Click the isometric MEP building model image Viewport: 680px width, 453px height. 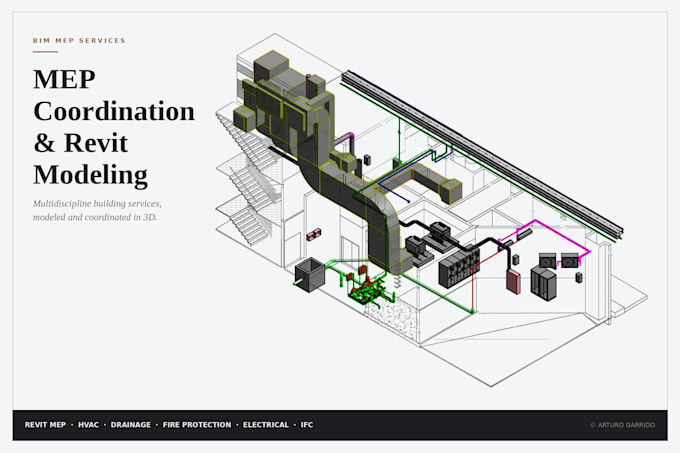click(432, 210)
